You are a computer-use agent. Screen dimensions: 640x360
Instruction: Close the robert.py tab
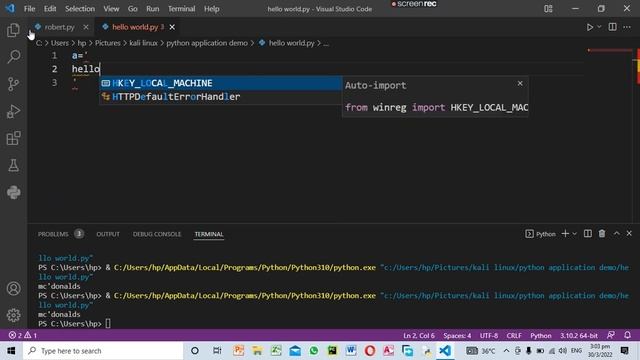pyautogui.click(x=86, y=27)
